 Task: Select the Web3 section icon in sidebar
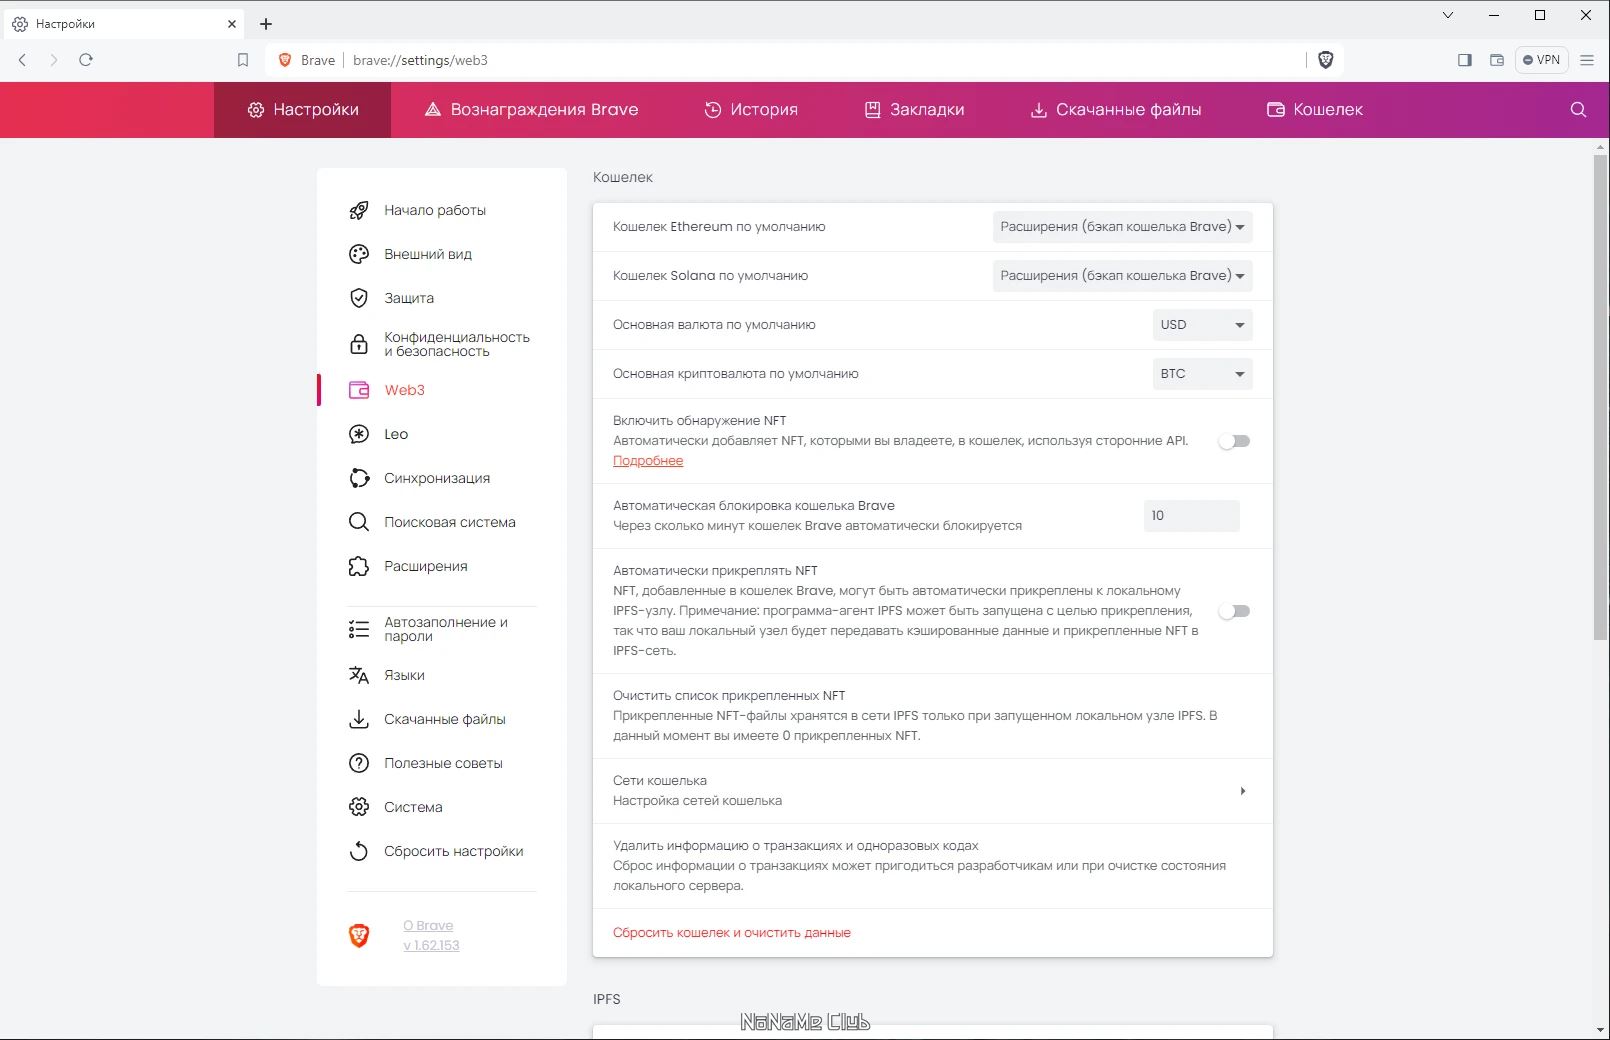[359, 390]
